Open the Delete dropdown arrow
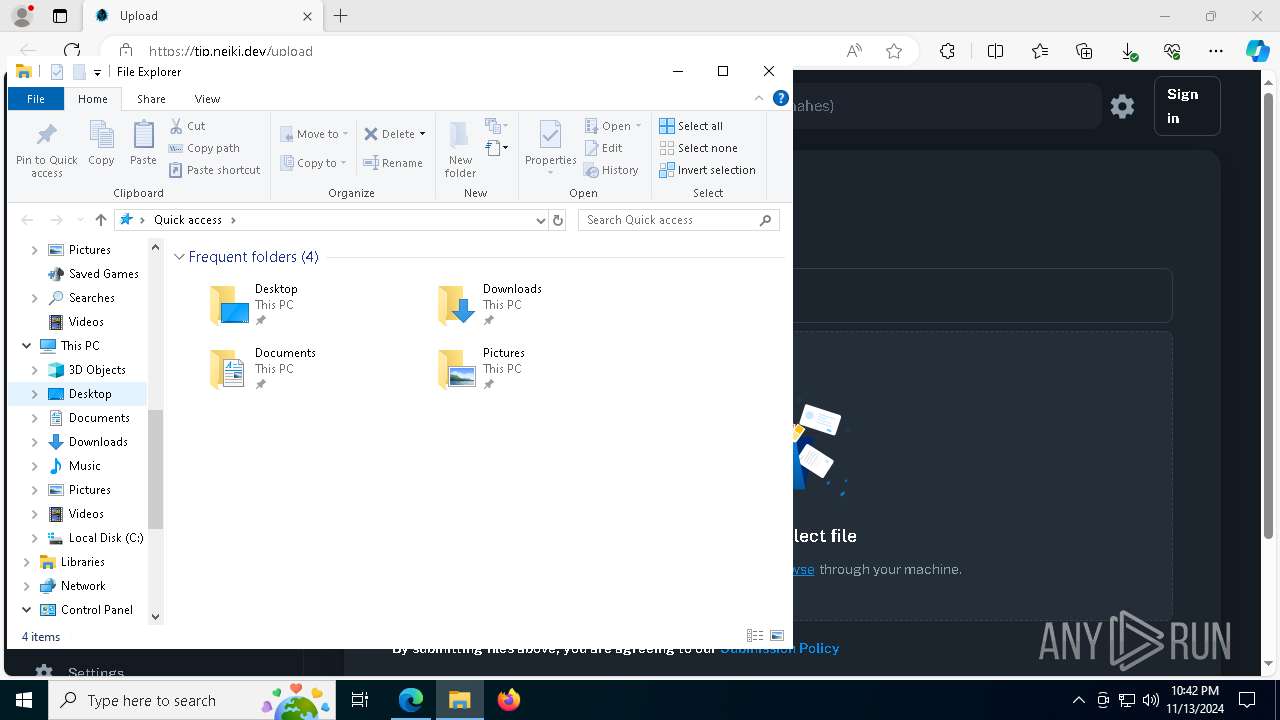The image size is (1280, 720). (422, 134)
